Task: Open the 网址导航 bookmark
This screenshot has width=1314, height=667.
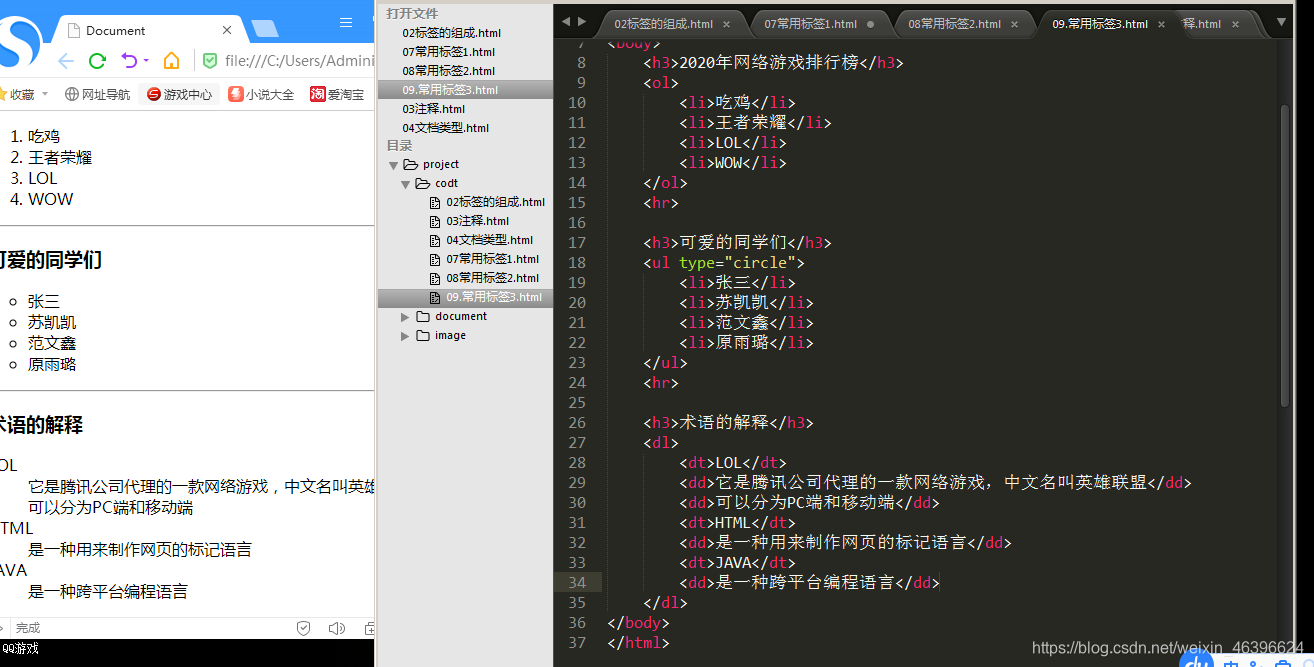Action: (x=97, y=94)
